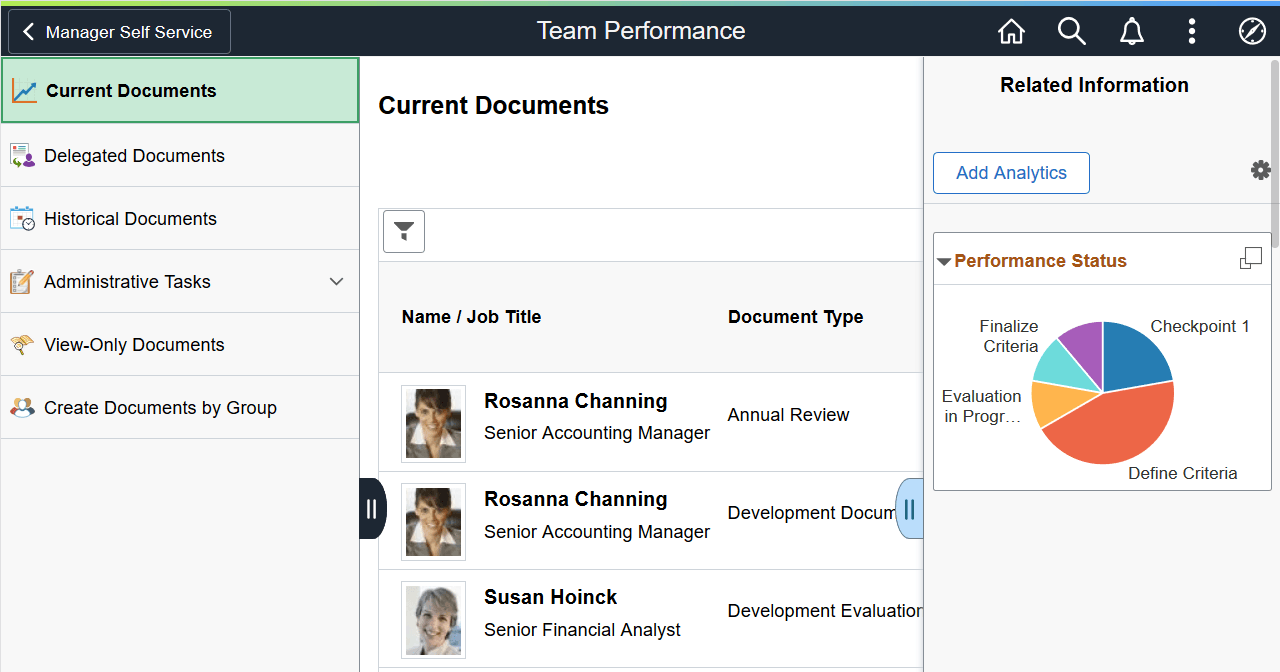The height and width of the screenshot is (672, 1280).
Task: Toggle the left navigation panel handle
Action: (x=372, y=509)
